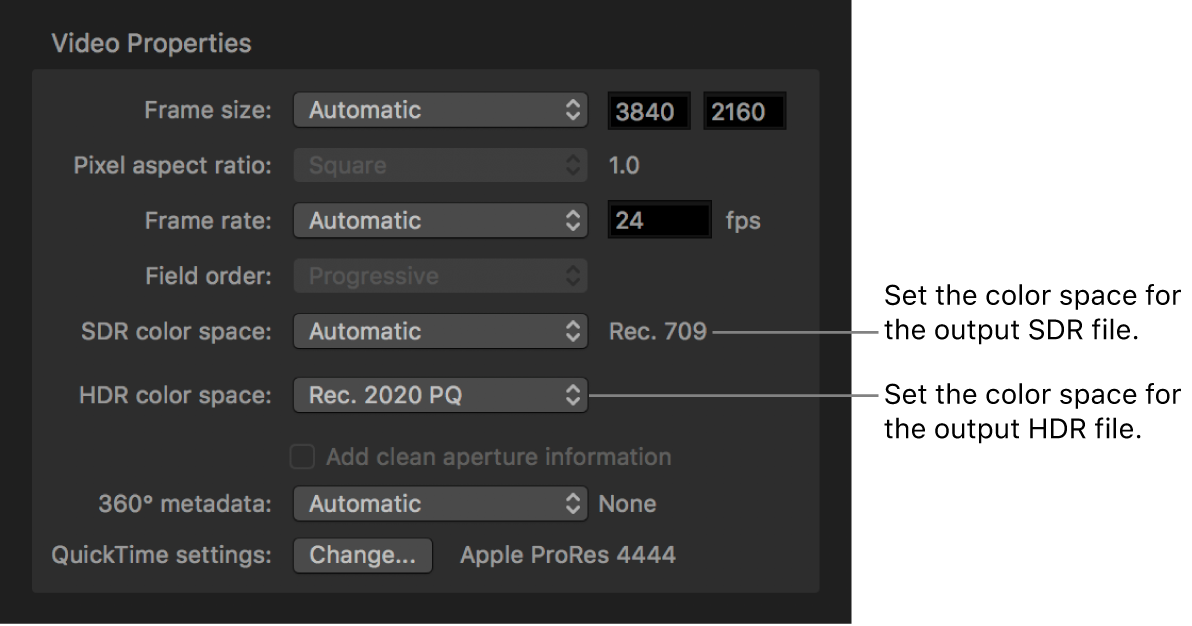Click the Field order dropdown chevron icon
Screen dimensions: 1192x626
pyautogui.click(x=573, y=276)
